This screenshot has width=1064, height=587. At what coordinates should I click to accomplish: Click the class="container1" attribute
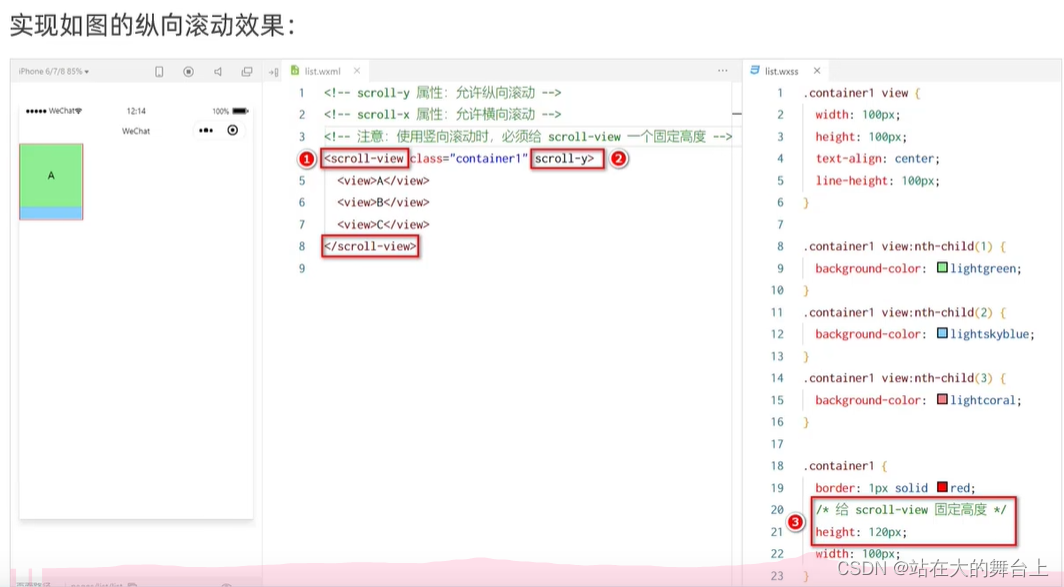click(469, 159)
